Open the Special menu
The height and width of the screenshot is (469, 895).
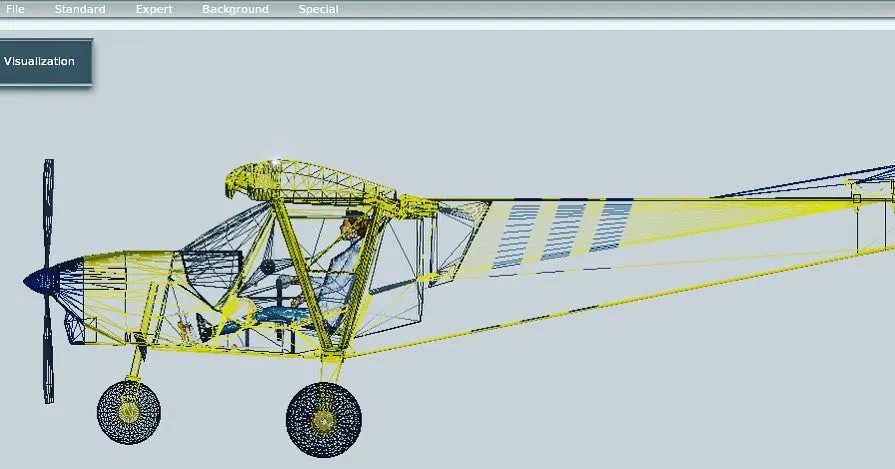click(x=318, y=9)
